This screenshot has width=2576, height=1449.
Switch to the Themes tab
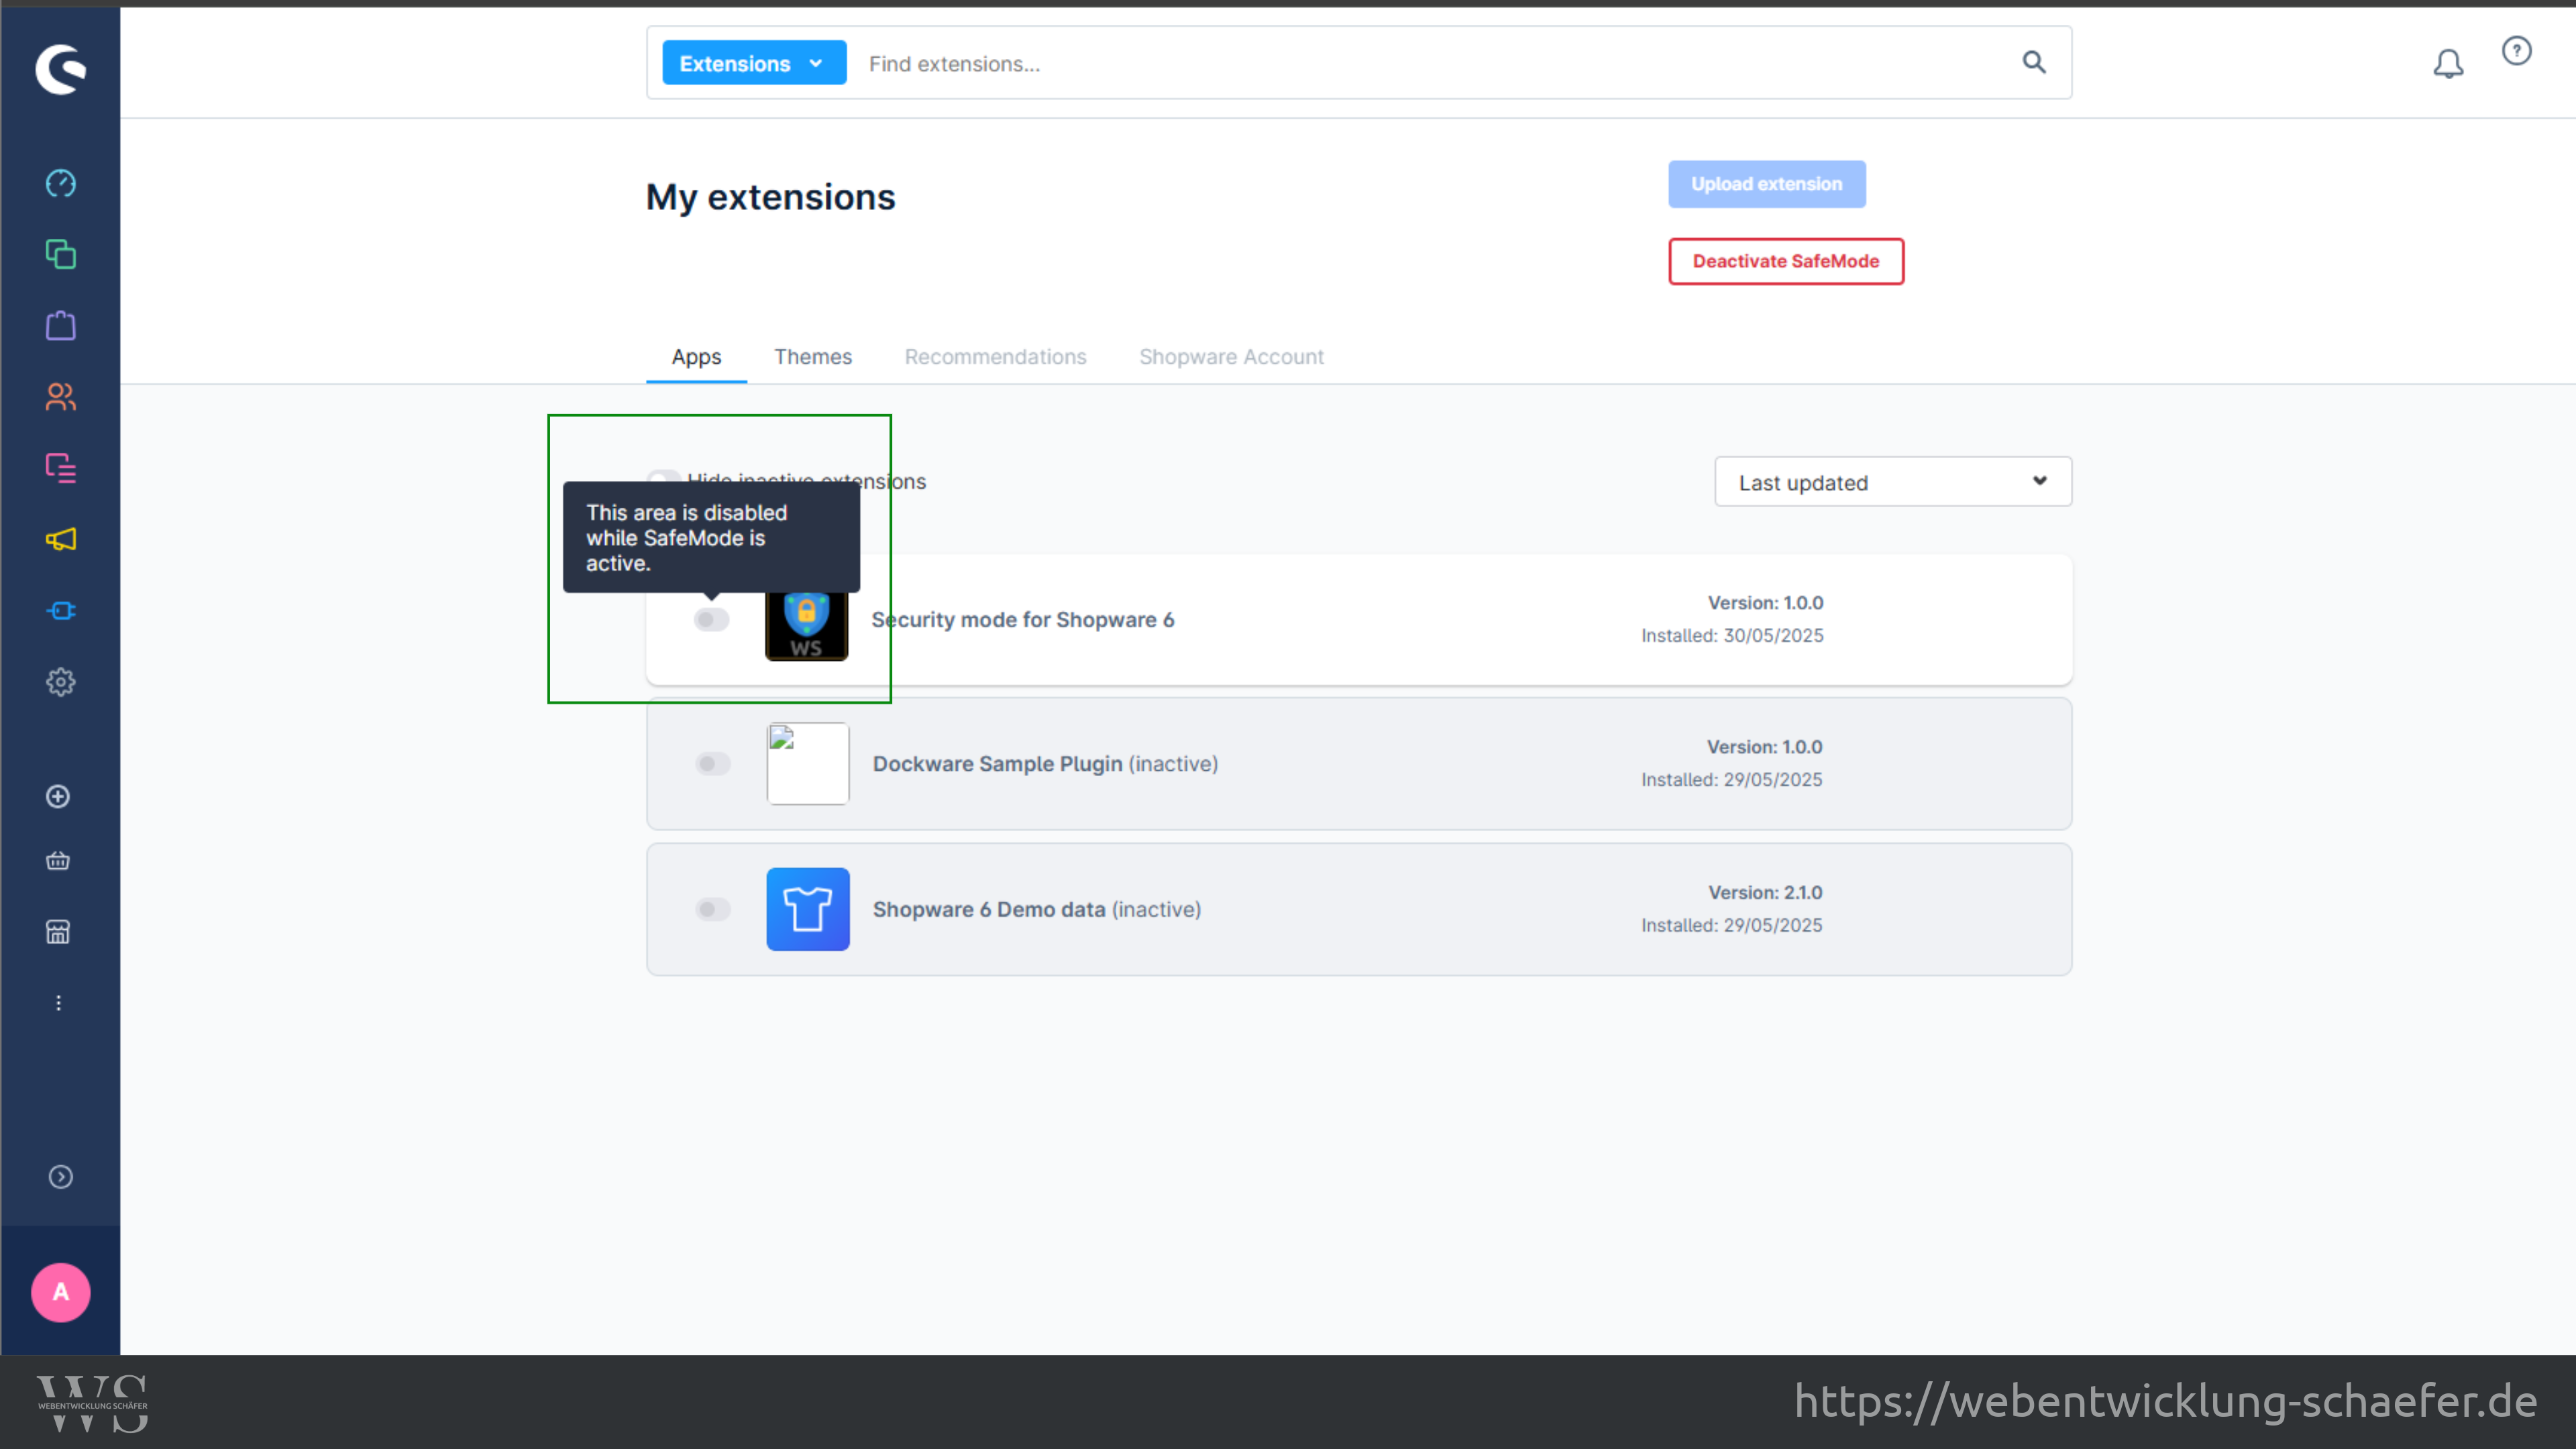pos(813,357)
